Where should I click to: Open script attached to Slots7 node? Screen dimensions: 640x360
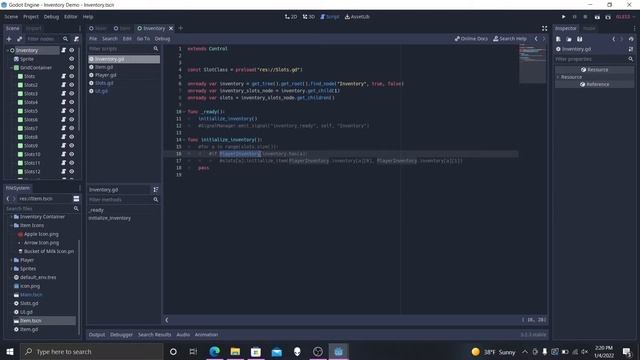tap(63, 128)
